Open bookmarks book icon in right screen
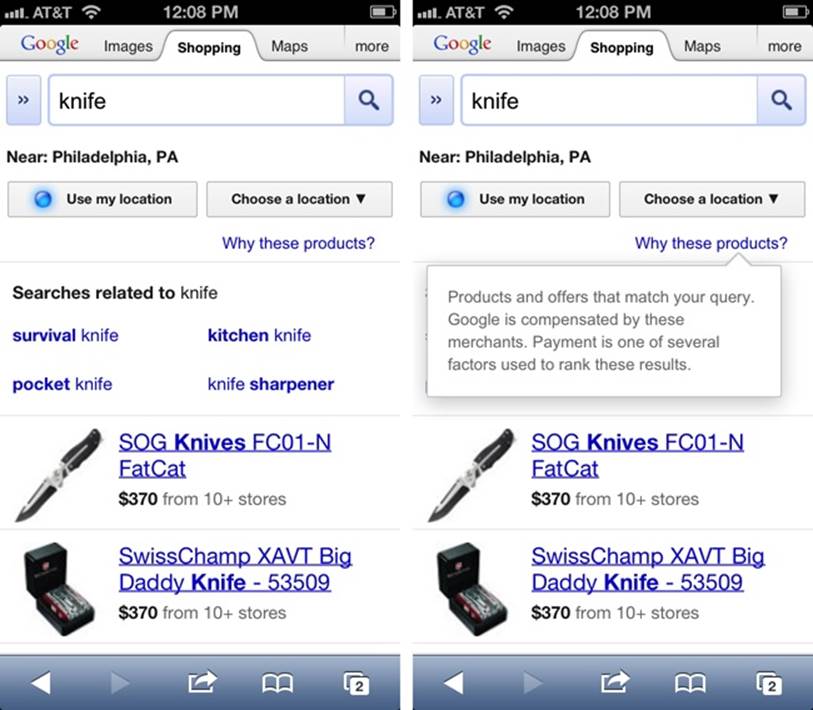This screenshot has height=710, width=813. pos(690,683)
